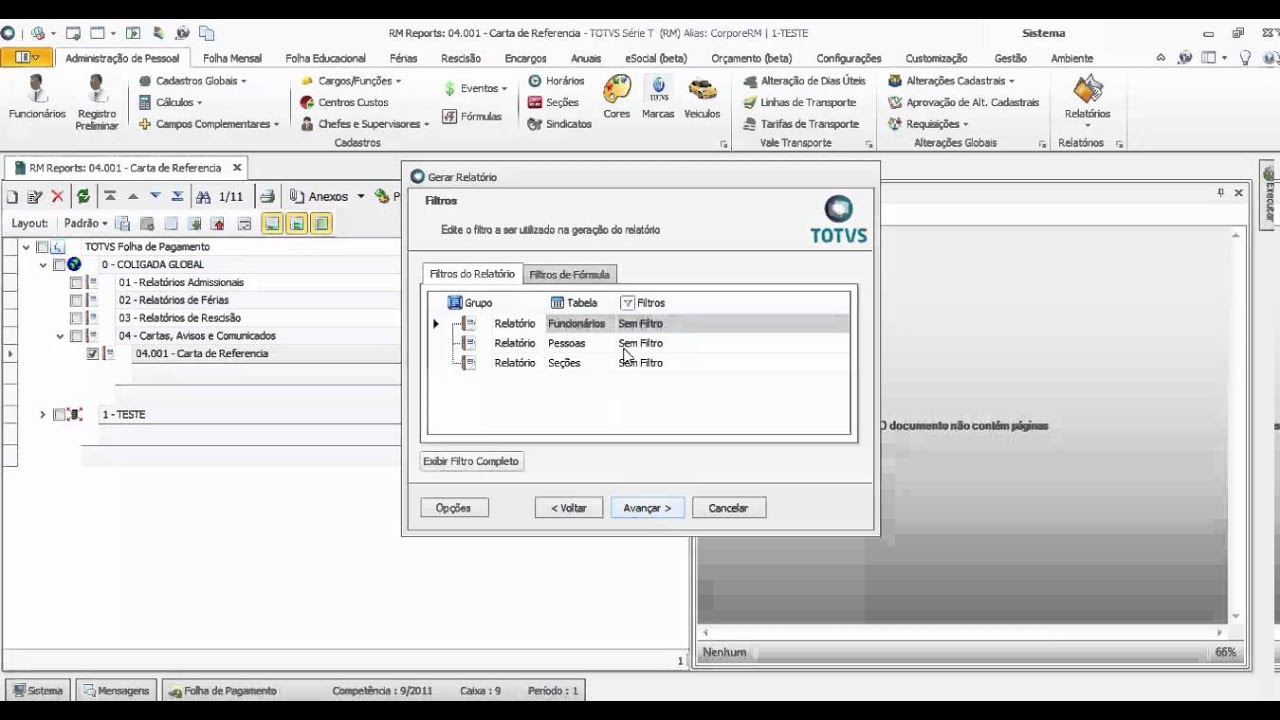Select the Pessoas filter row

[x=639, y=343]
